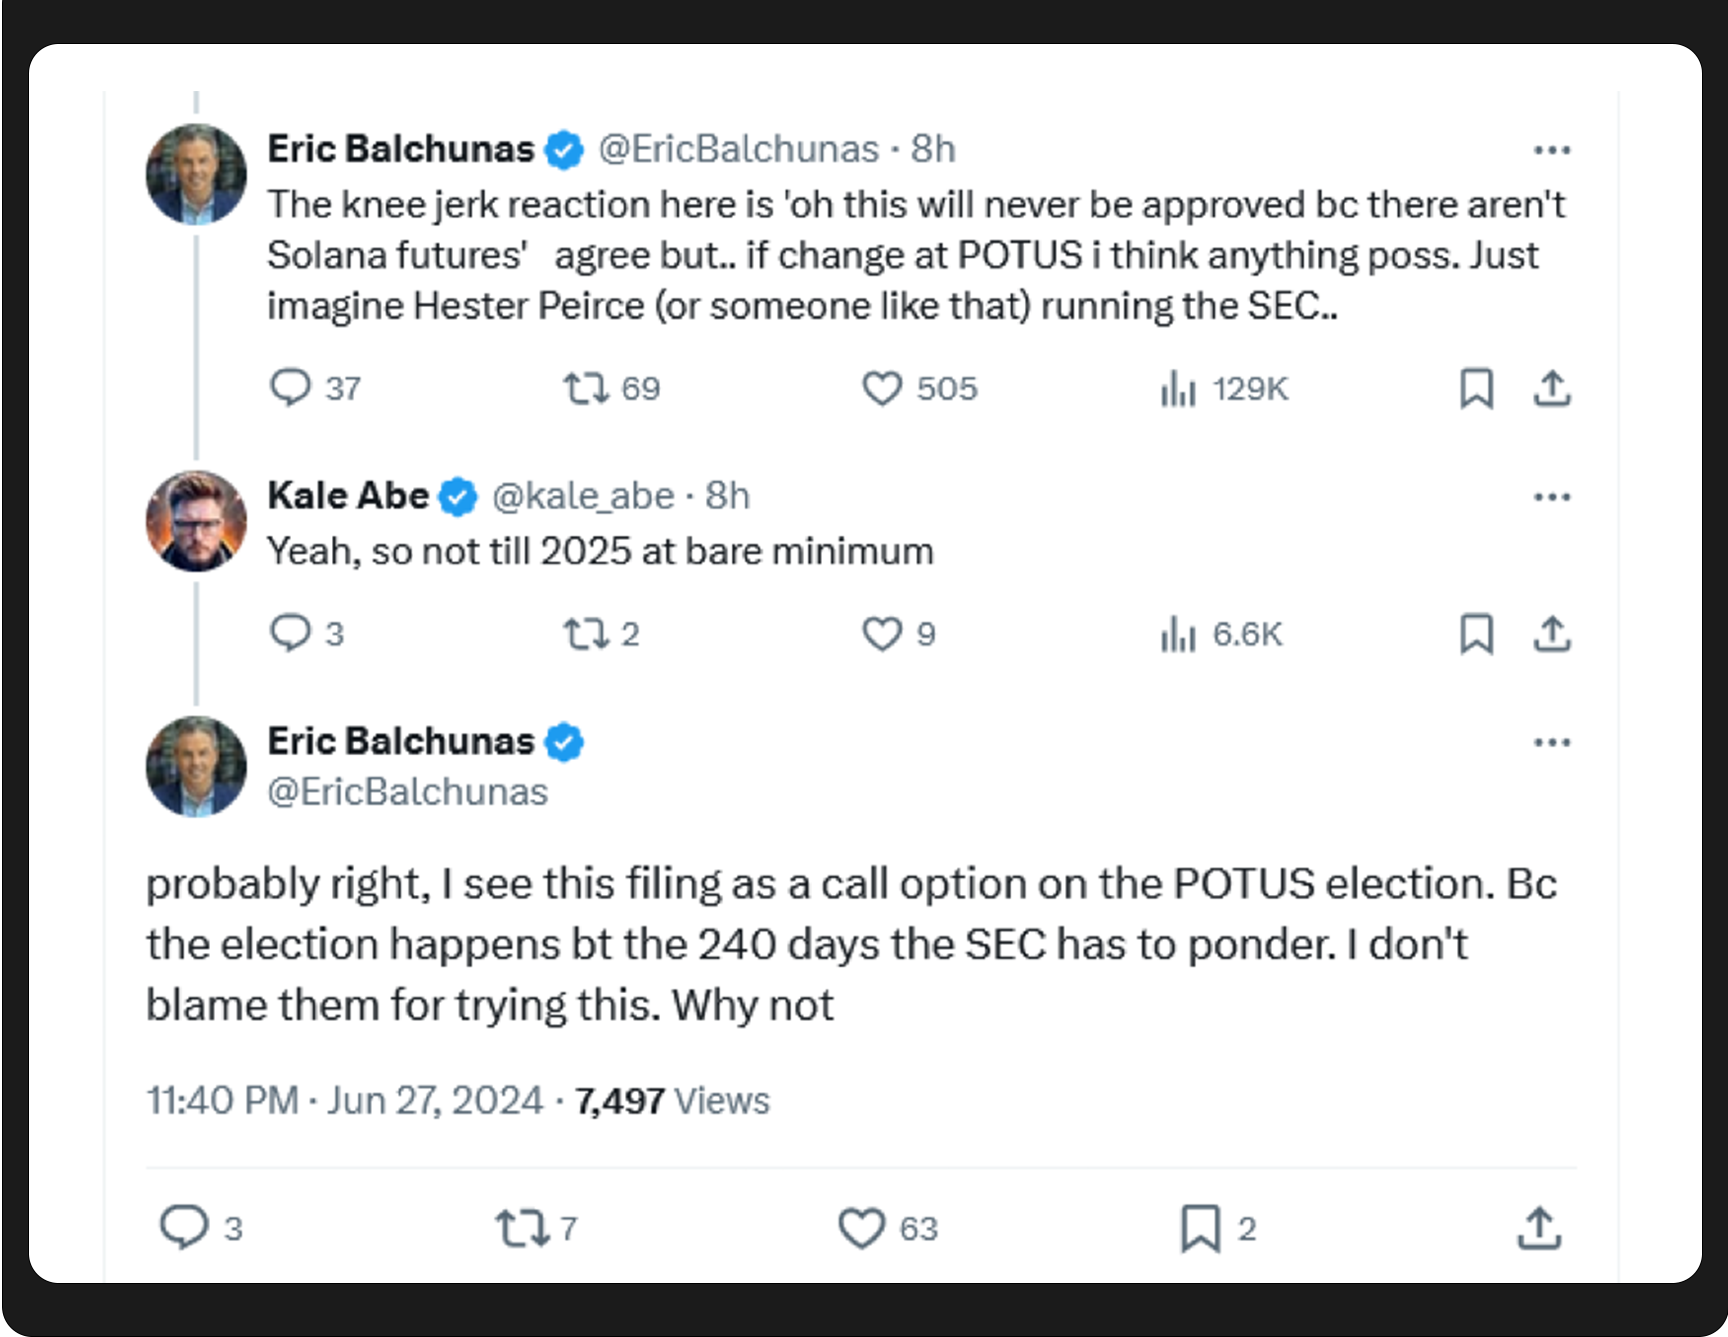
Task: Open more options on first Eric tweet
Action: point(1552,150)
